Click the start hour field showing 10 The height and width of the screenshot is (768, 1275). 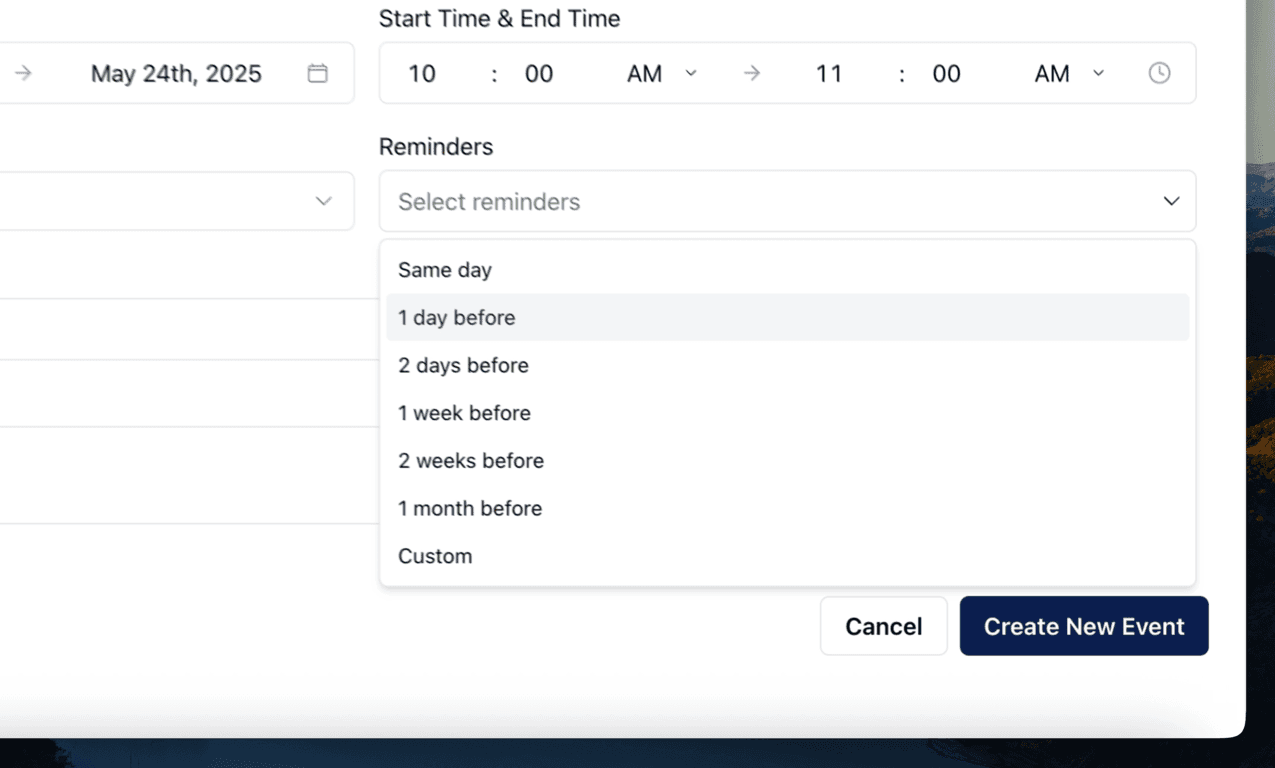(422, 73)
